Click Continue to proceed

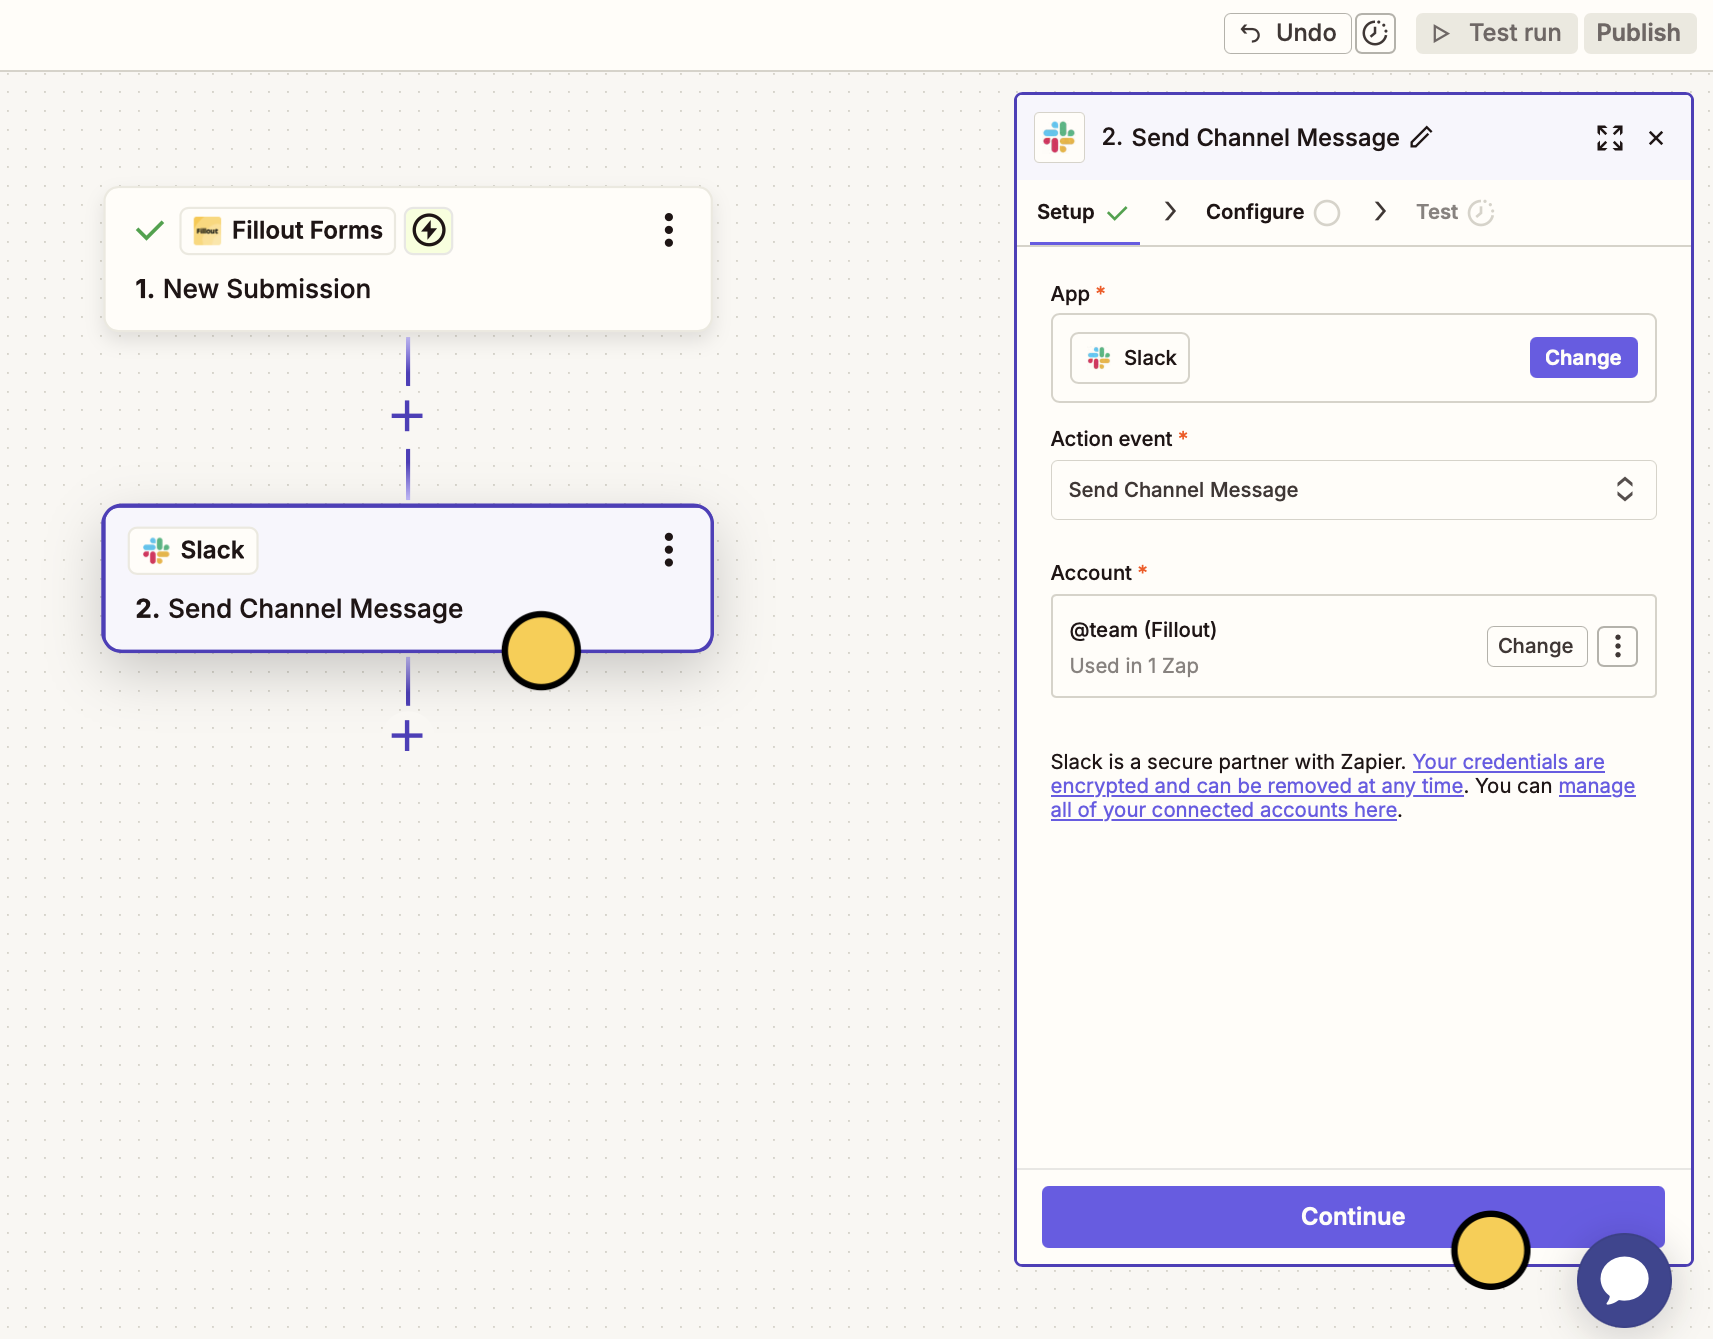tap(1353, 1217)
